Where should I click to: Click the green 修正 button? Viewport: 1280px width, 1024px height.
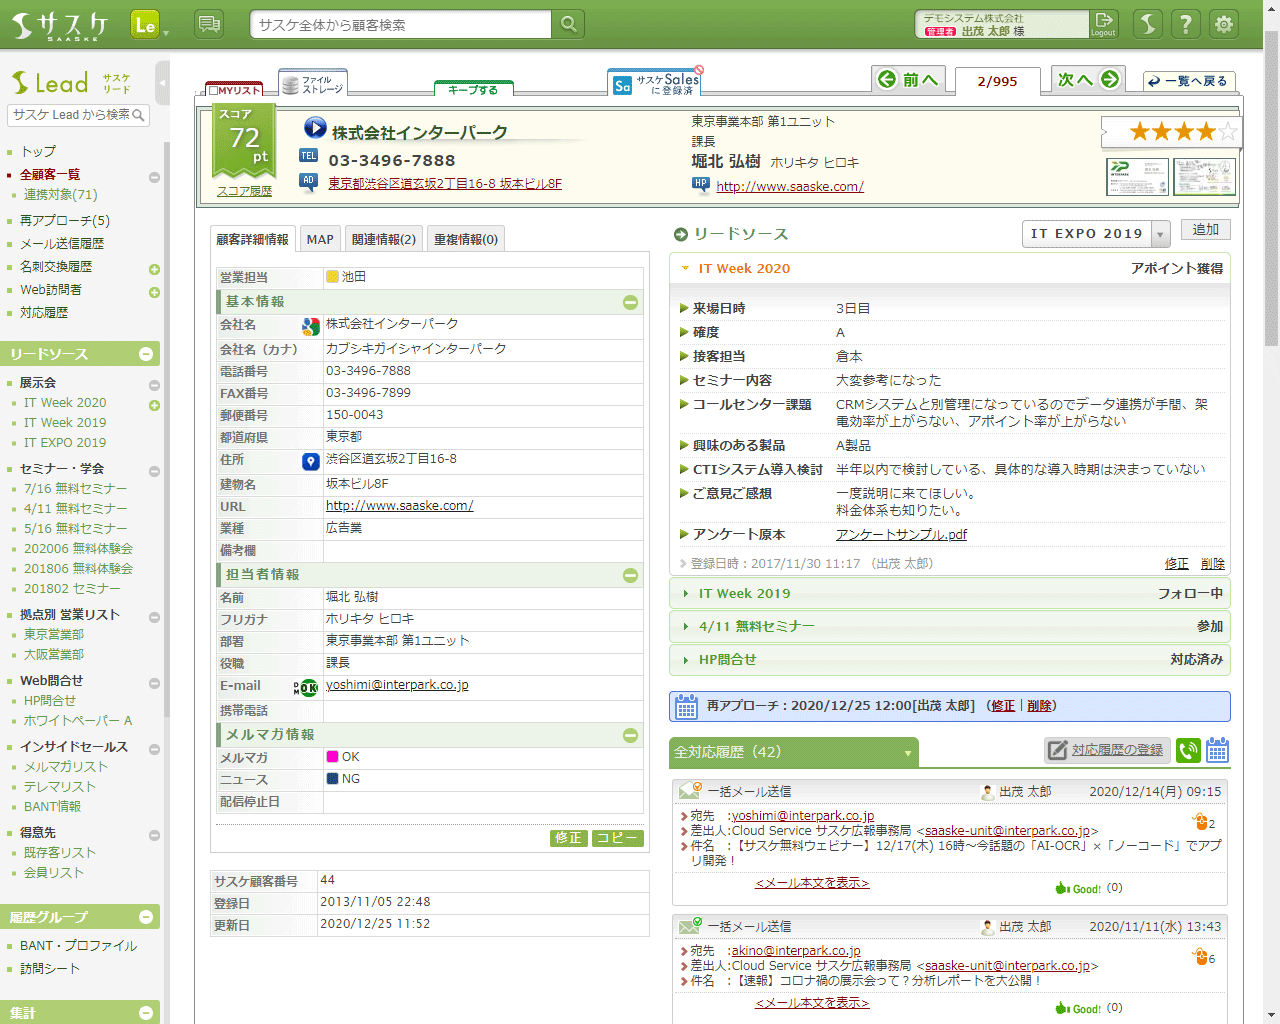[568, 838]
